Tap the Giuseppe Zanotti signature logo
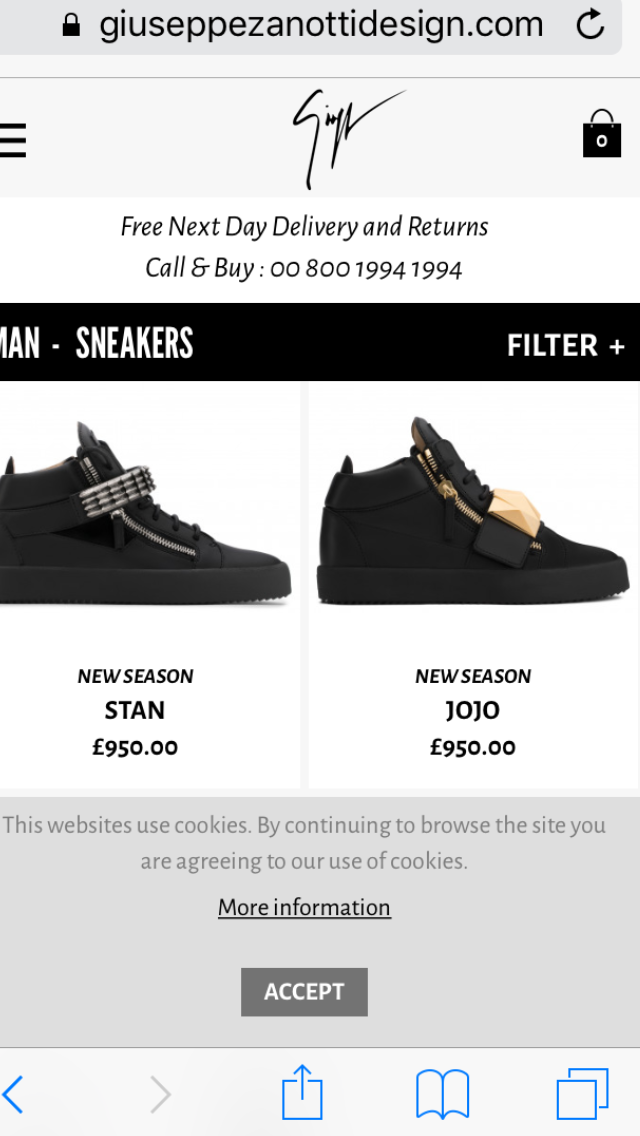Screen dimensions: 640x1136 (345, 138)
